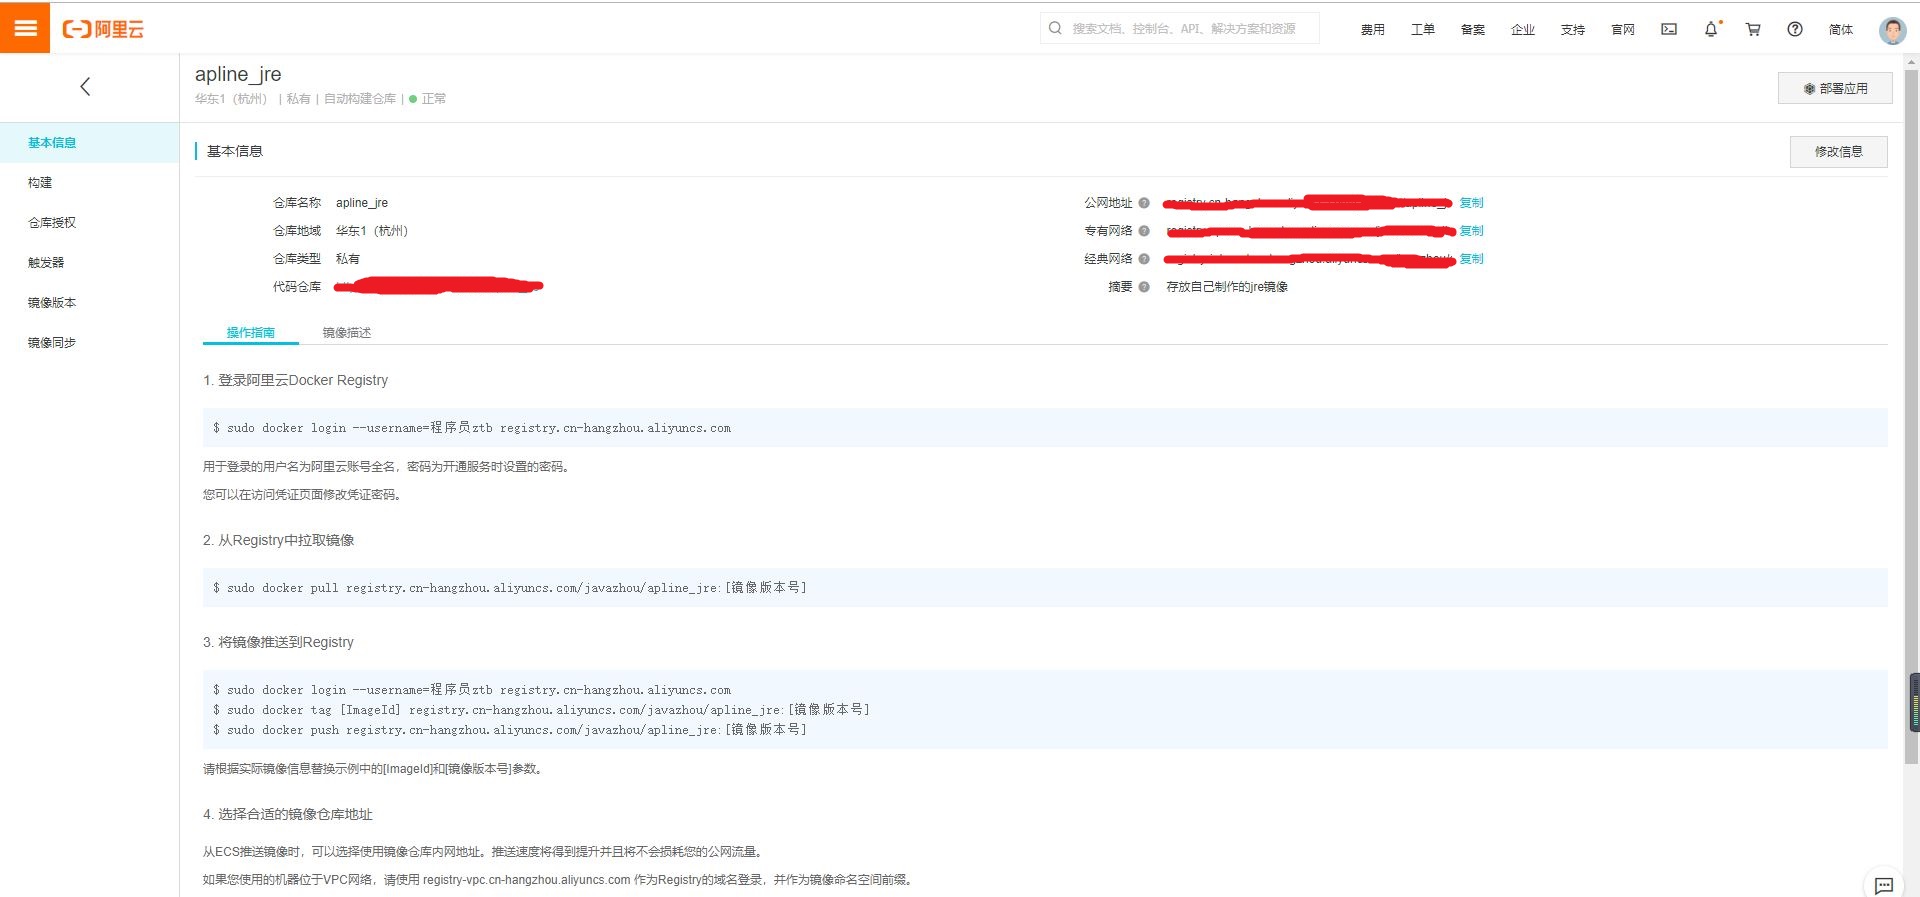Go back using the left arrow
Image resolution: width=1920 pixels, height=897 pixels.
pos(85,87)
